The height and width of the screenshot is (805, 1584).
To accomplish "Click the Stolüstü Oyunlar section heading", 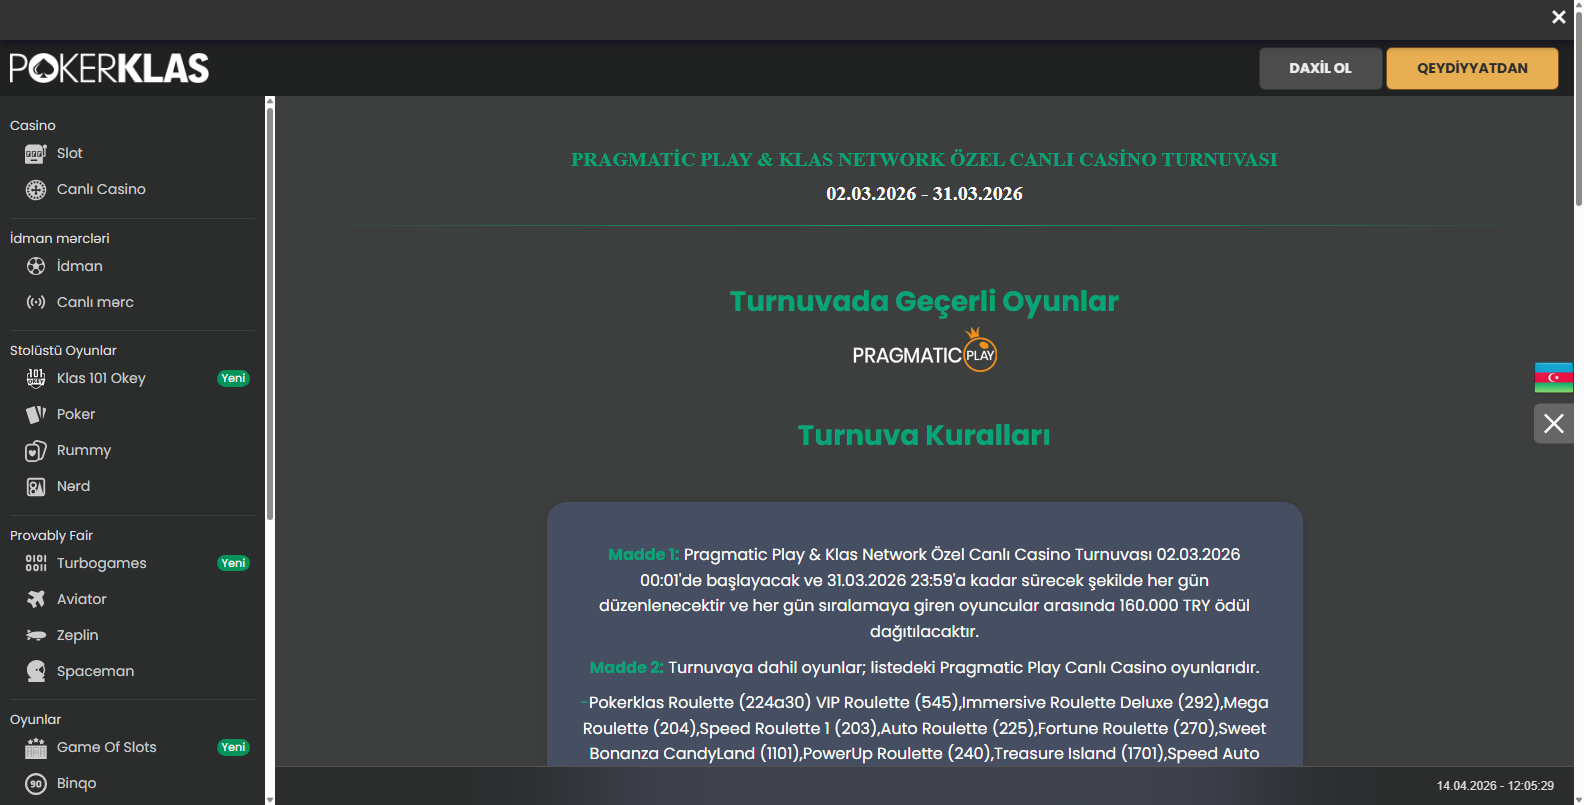I will pyautogui.click(x=63, y=350).
